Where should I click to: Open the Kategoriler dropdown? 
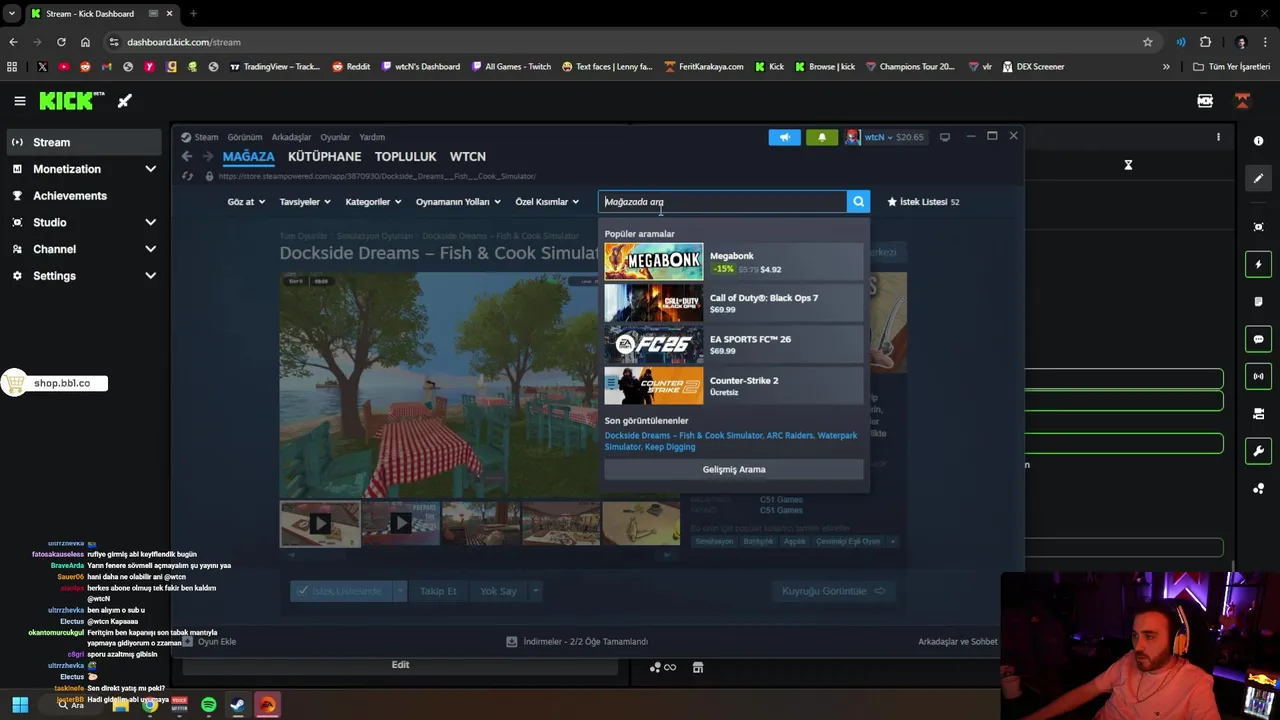point(373,202)
